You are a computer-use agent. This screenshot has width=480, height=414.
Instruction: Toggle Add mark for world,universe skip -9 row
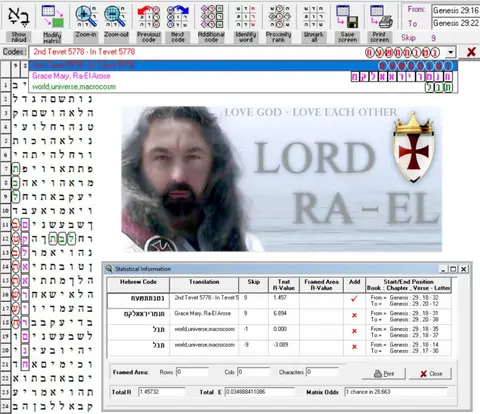pos(354,347)
